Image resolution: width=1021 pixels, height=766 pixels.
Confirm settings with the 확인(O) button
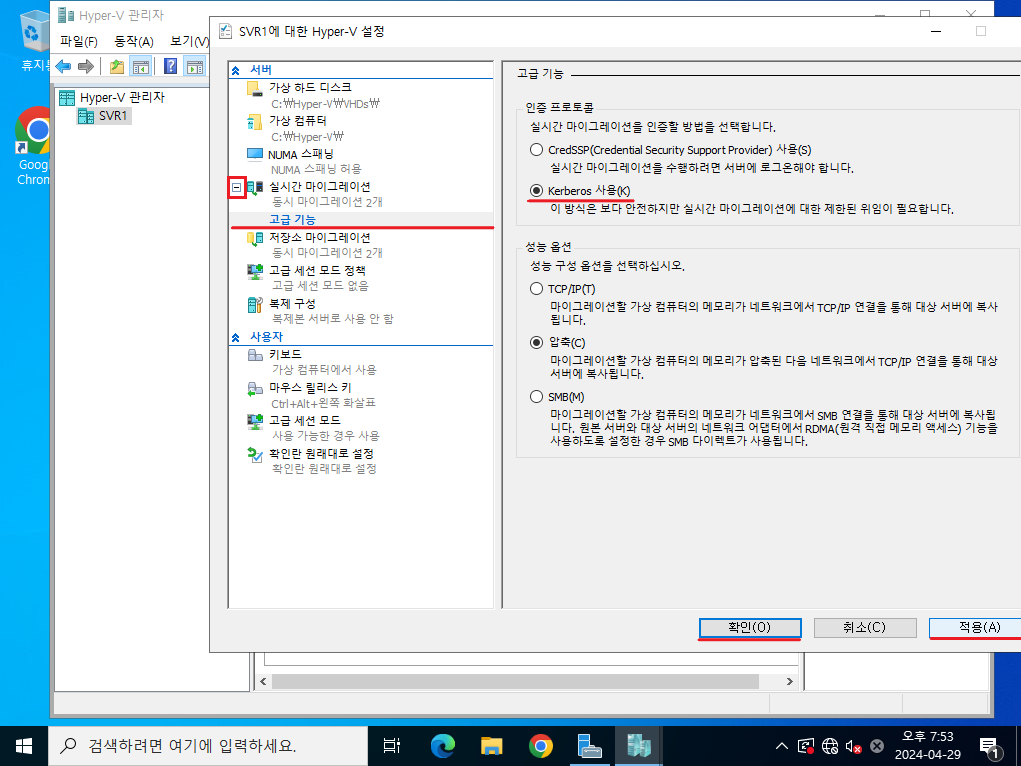click(x=749, y=627)
